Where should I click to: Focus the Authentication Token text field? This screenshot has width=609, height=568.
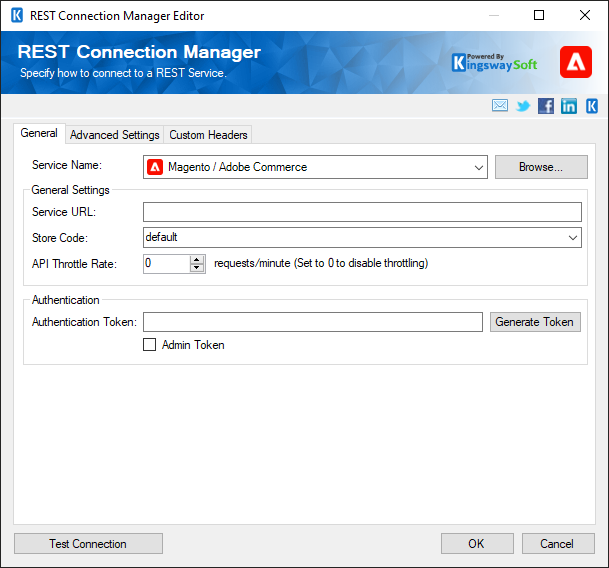coord(313,322)
